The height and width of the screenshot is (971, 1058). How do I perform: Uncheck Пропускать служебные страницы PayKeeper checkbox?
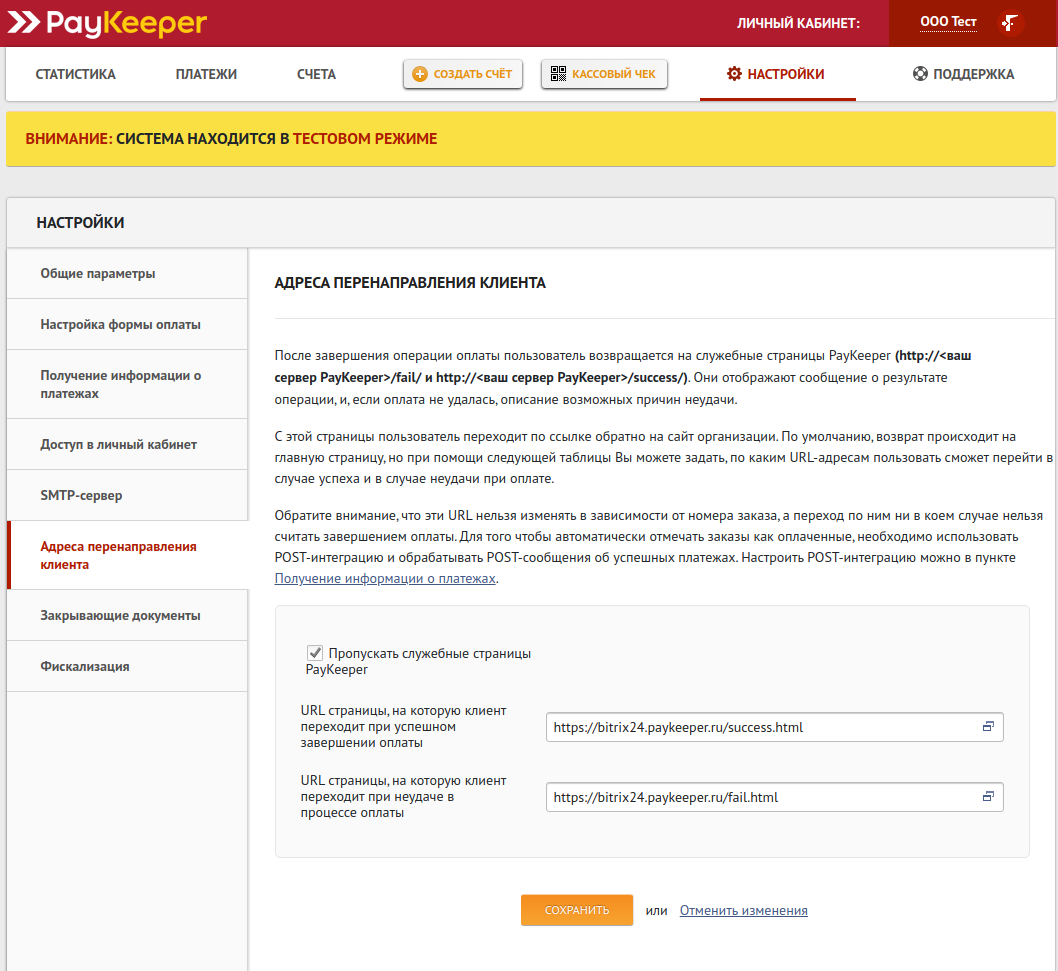315,652
